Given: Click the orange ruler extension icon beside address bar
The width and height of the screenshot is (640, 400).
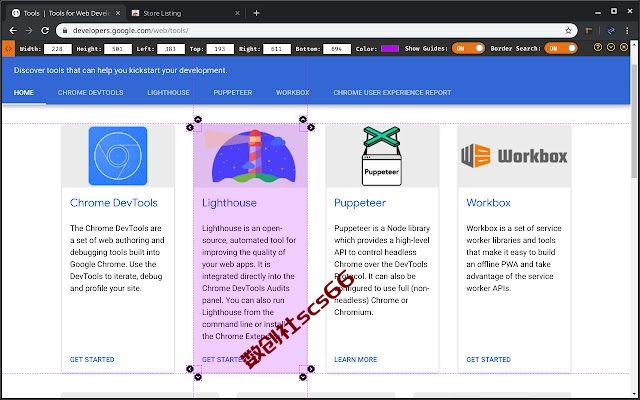Looking at the screenshot, I should 589,31.
